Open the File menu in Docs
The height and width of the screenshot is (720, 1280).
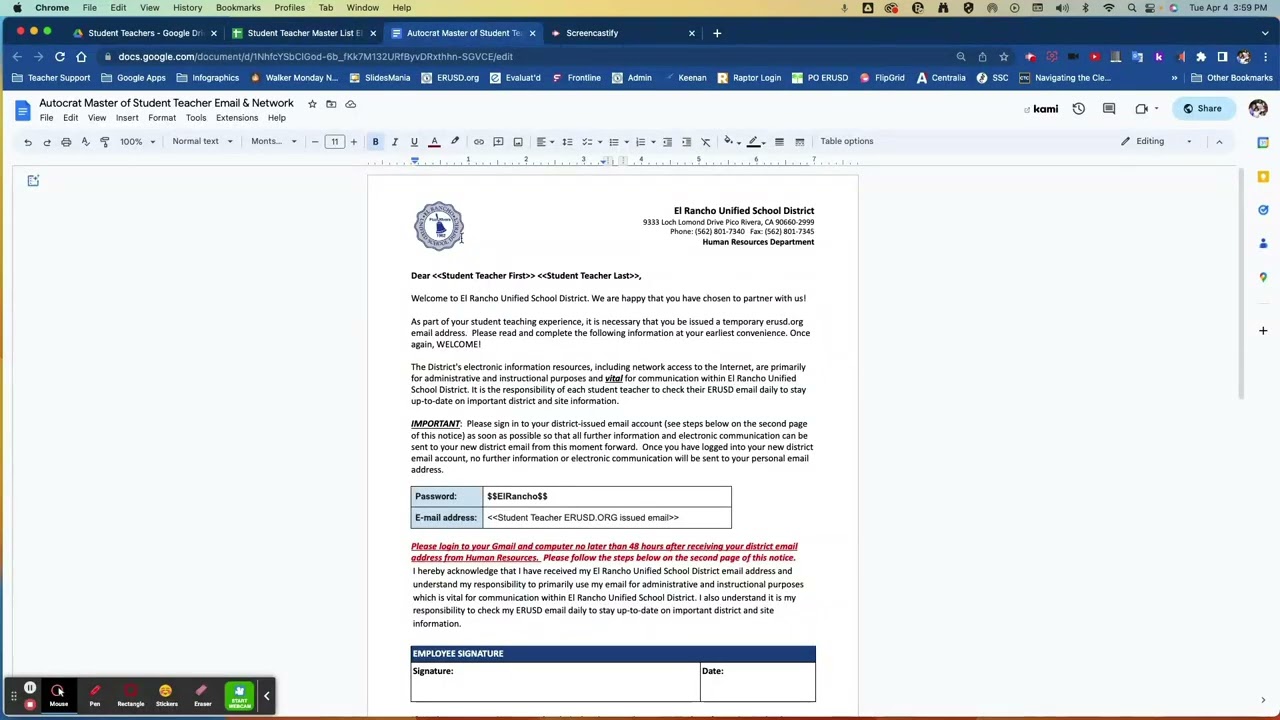pyautogui.click(x=46, y=118)
